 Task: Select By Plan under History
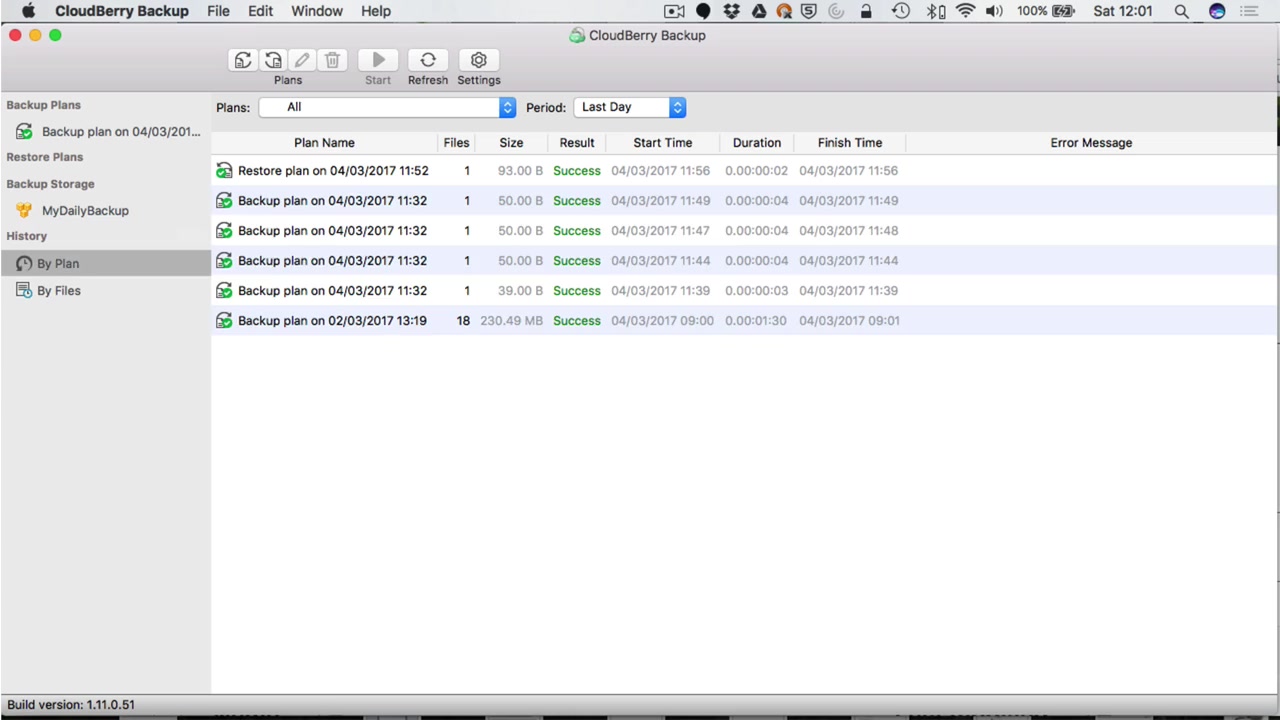pos(106,263)
